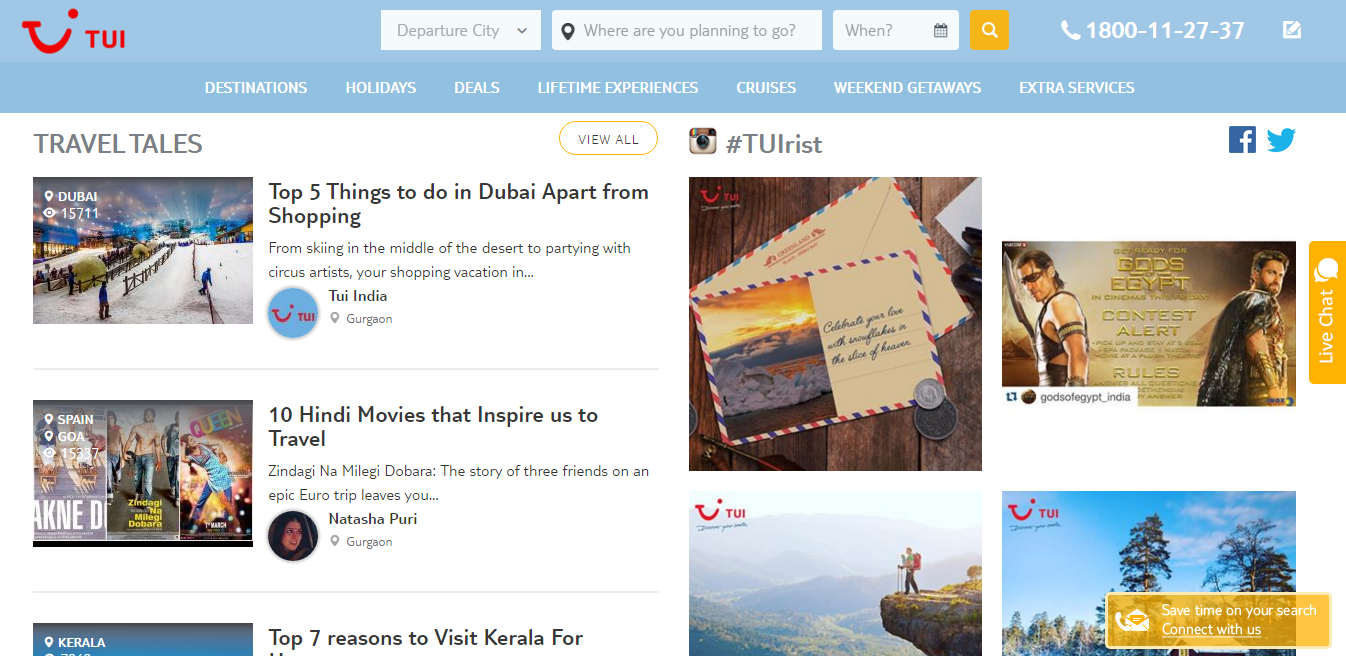Open the Twitter bird icon
1346x656 pixels.
[1281, 140]
